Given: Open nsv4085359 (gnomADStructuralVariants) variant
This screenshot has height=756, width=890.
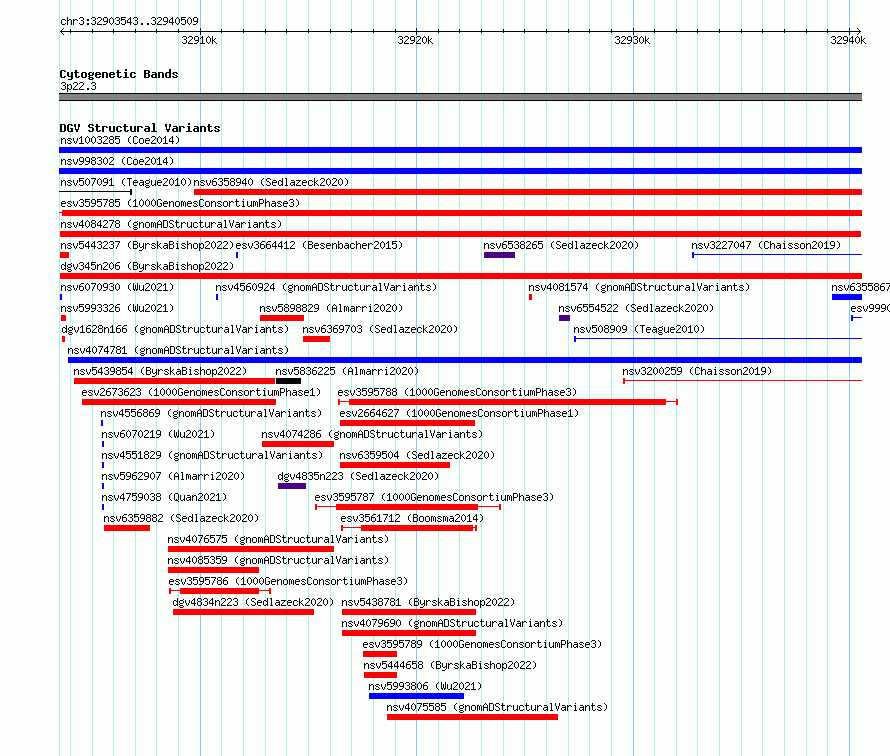Looking at the screenshot, I should point(278,560).
